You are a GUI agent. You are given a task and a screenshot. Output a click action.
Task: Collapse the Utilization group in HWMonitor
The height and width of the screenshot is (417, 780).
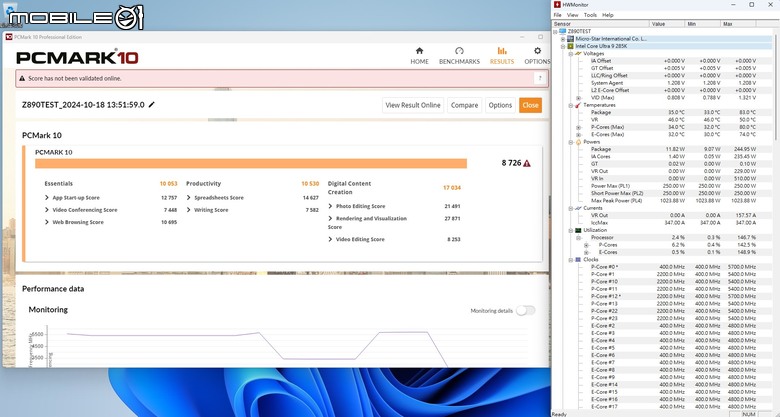[571, 230]
